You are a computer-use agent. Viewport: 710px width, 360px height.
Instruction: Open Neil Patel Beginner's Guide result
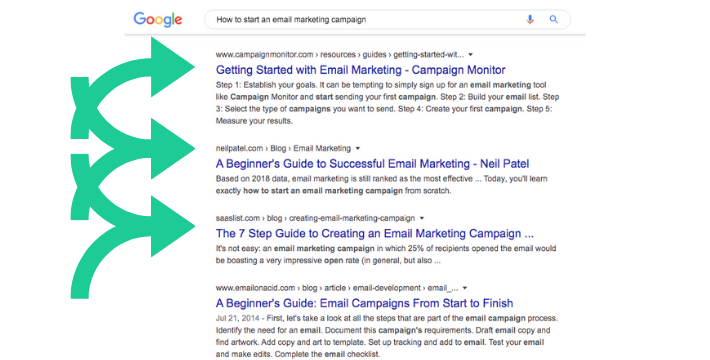(372, 164)
